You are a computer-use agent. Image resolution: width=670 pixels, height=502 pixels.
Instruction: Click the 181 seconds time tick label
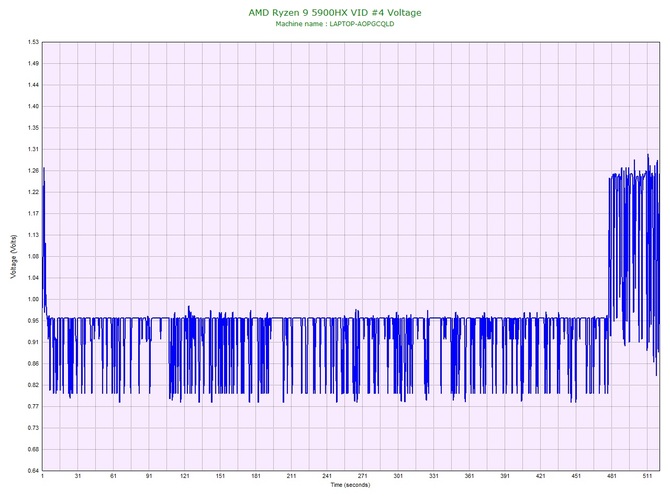(256, 476)
